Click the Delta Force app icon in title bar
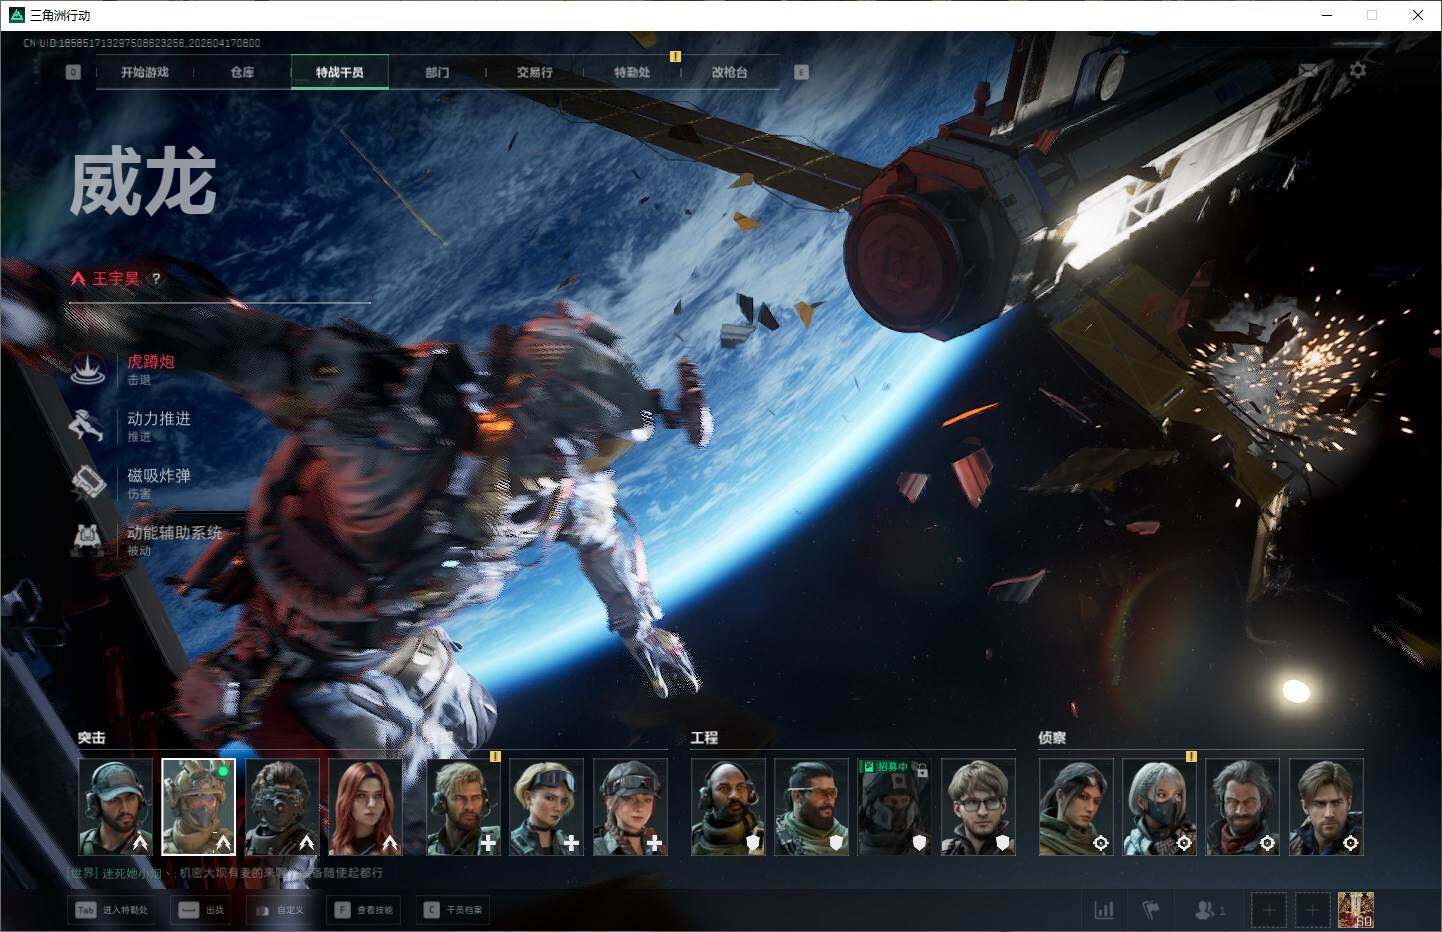Viewport: 1442px width, 932px height. [x=16, y=15]
